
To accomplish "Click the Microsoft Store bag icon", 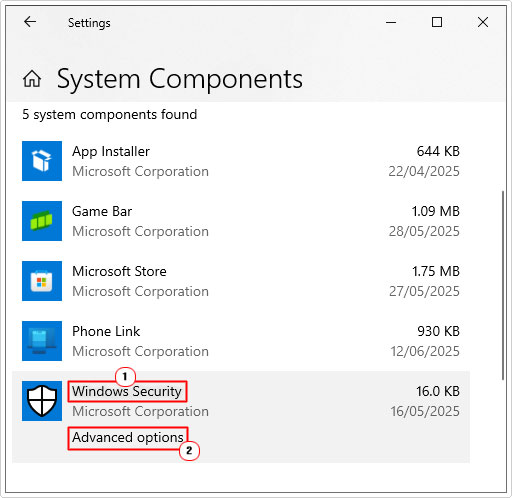I will (x=42, y=281).
